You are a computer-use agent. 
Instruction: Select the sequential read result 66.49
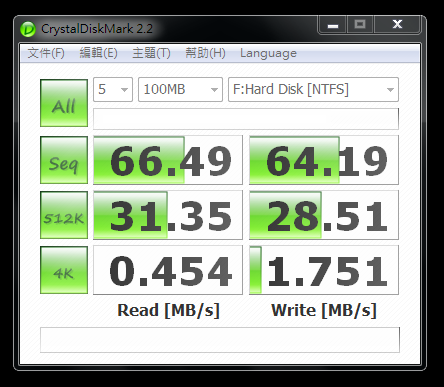coord(168,160)
